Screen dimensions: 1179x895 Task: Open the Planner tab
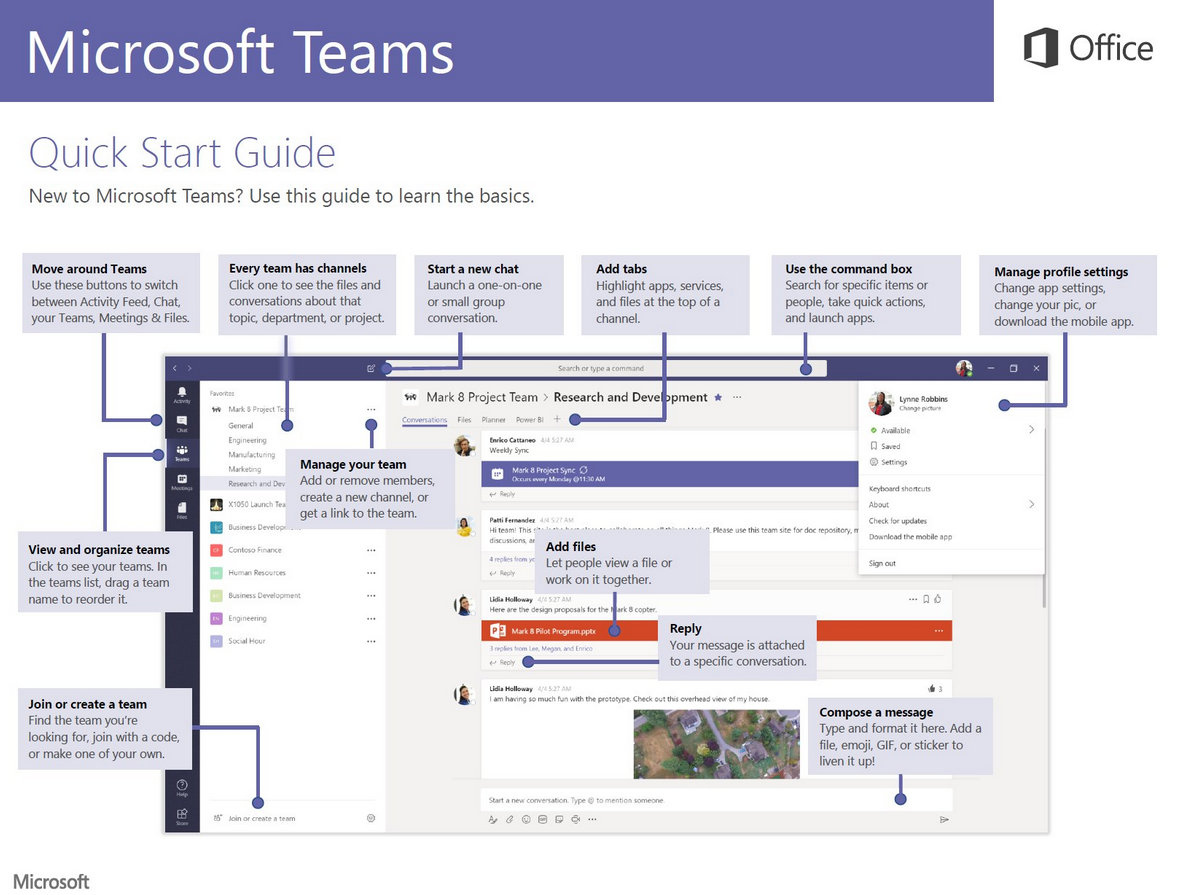click(493, 420)
